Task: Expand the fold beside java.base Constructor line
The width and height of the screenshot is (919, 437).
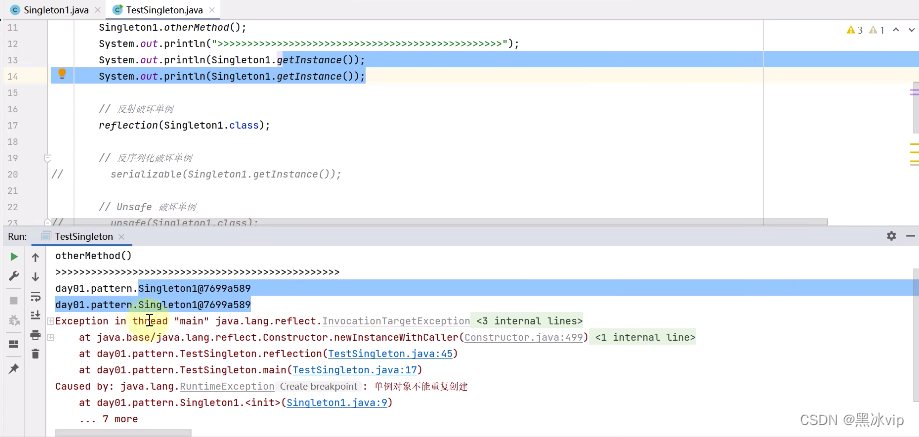Action: [x=50, y=337]
